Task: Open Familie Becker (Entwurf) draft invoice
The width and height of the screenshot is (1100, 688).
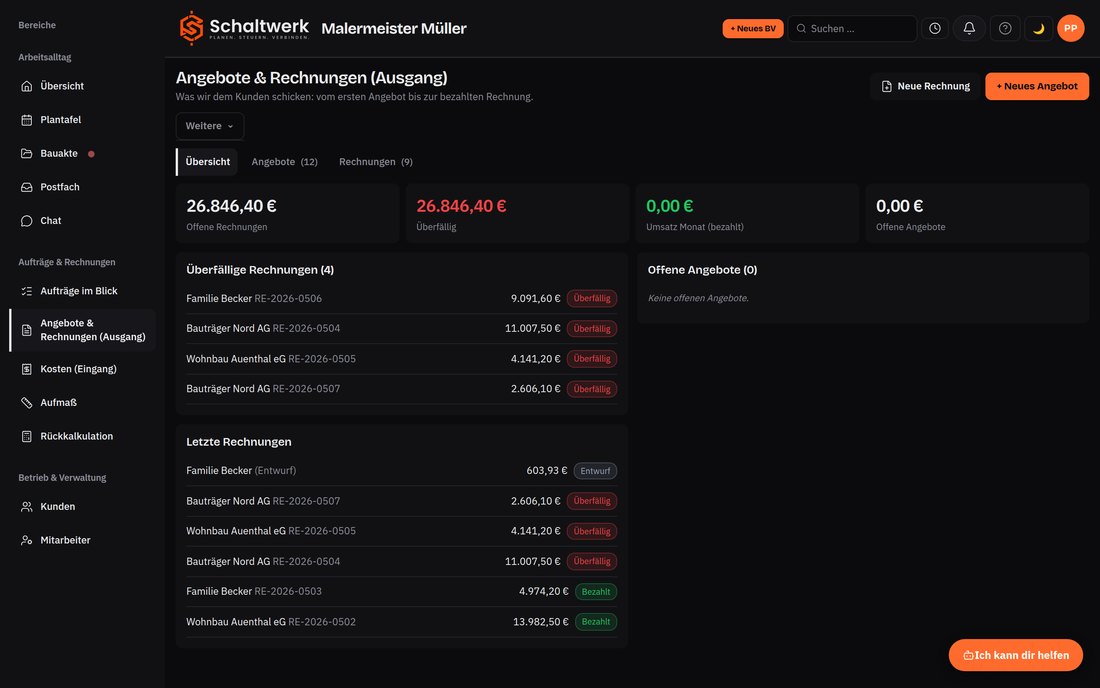Action: coord(401,471)
